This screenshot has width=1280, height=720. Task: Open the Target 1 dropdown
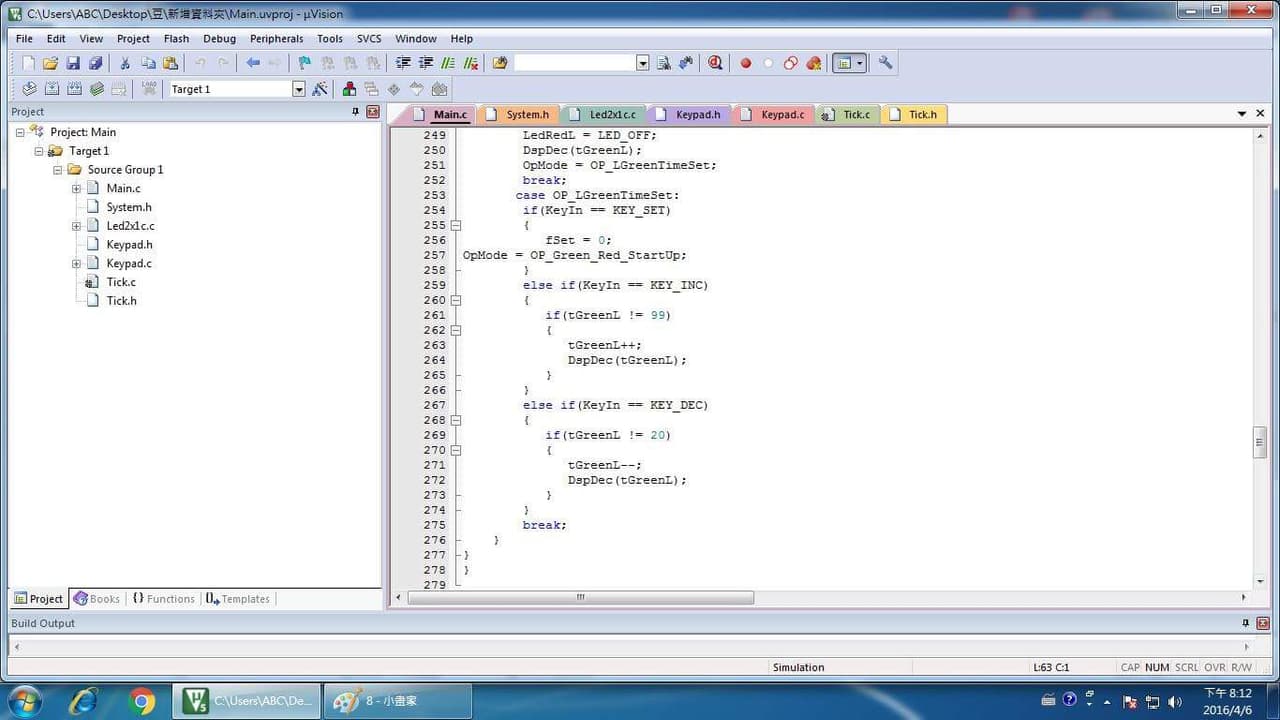pyautogui.click(x=298, y=89)
